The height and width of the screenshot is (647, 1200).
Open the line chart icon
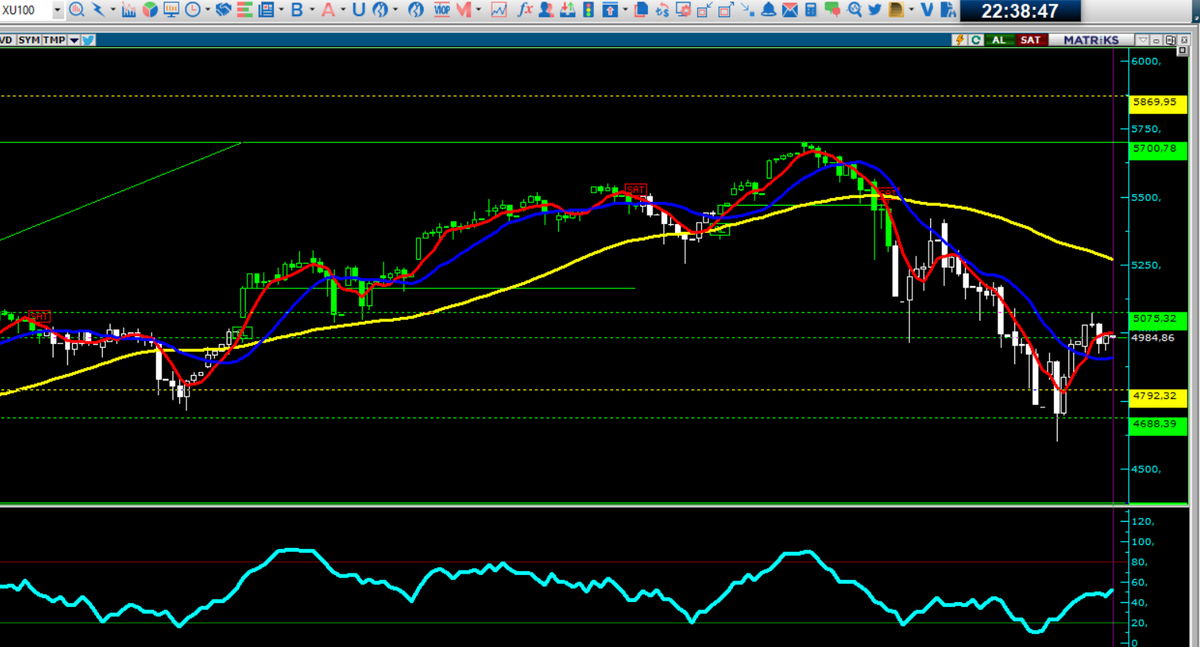click(x=498, y=10)
